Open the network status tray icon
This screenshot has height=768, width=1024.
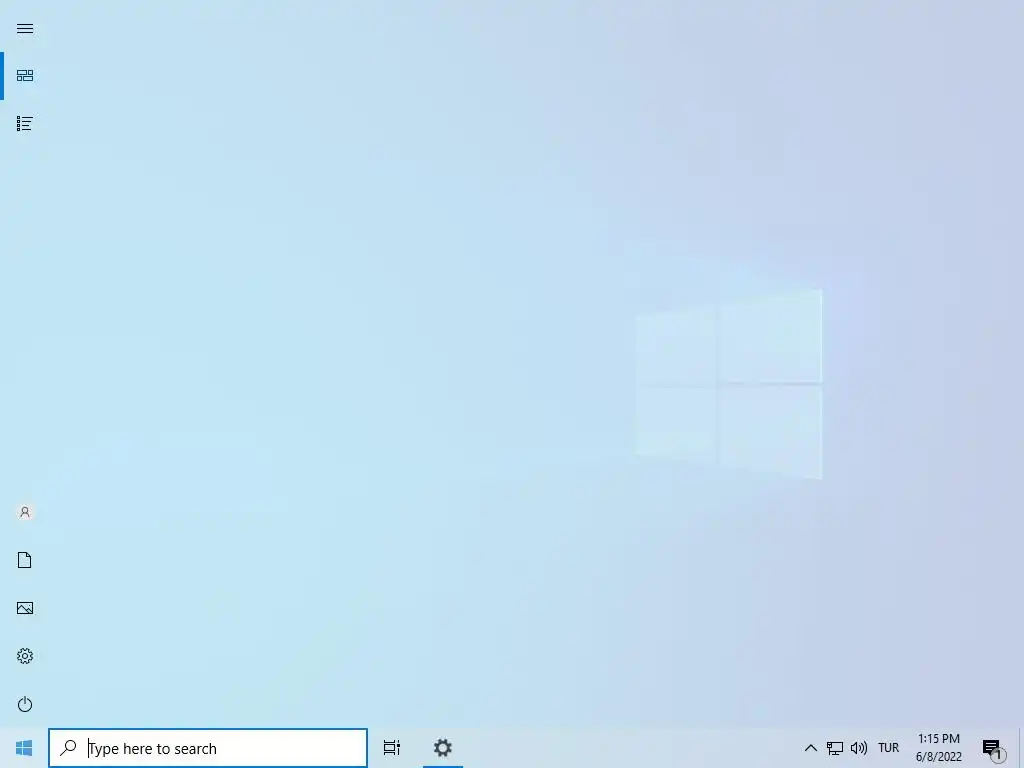click(835, 748)
